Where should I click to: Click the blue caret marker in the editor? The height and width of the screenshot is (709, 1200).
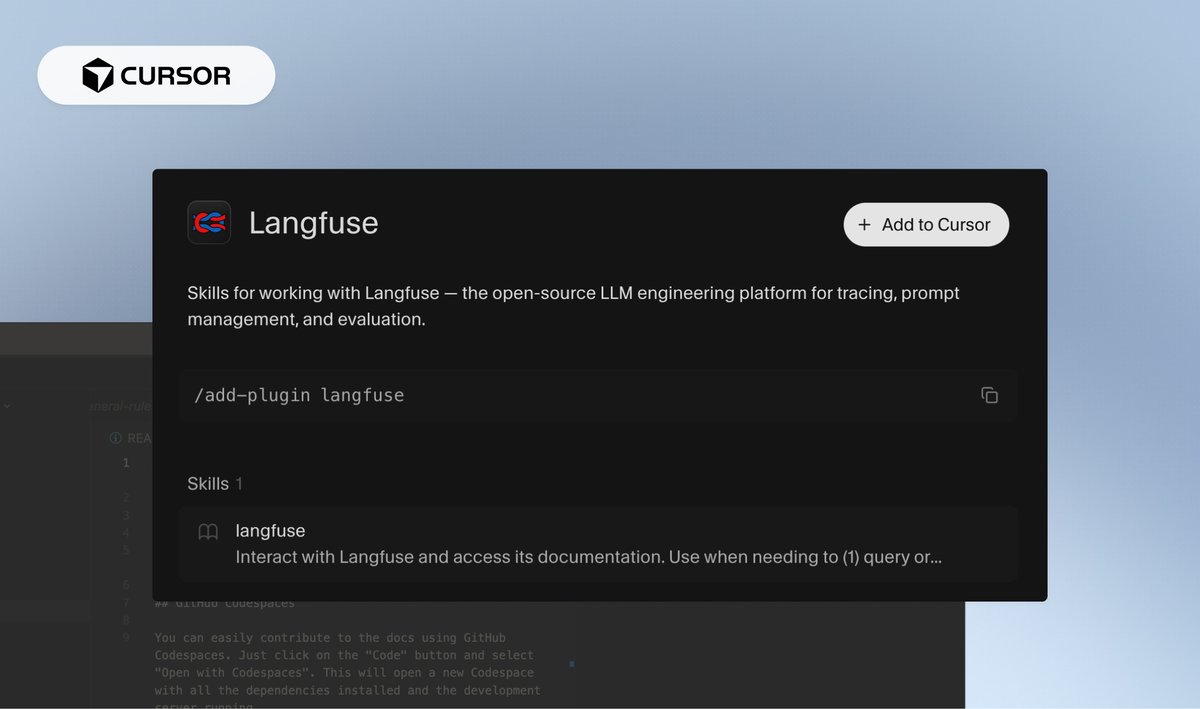click(571, 663)
